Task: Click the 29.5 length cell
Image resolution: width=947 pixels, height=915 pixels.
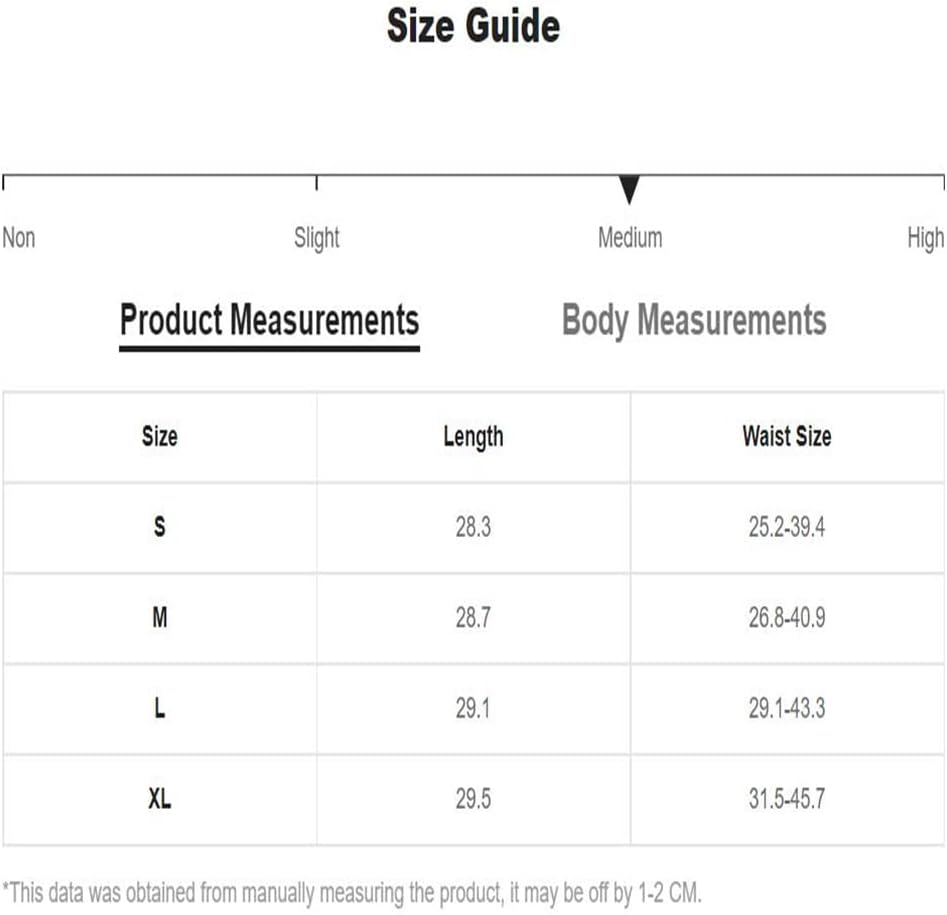Action: point(474,799)
